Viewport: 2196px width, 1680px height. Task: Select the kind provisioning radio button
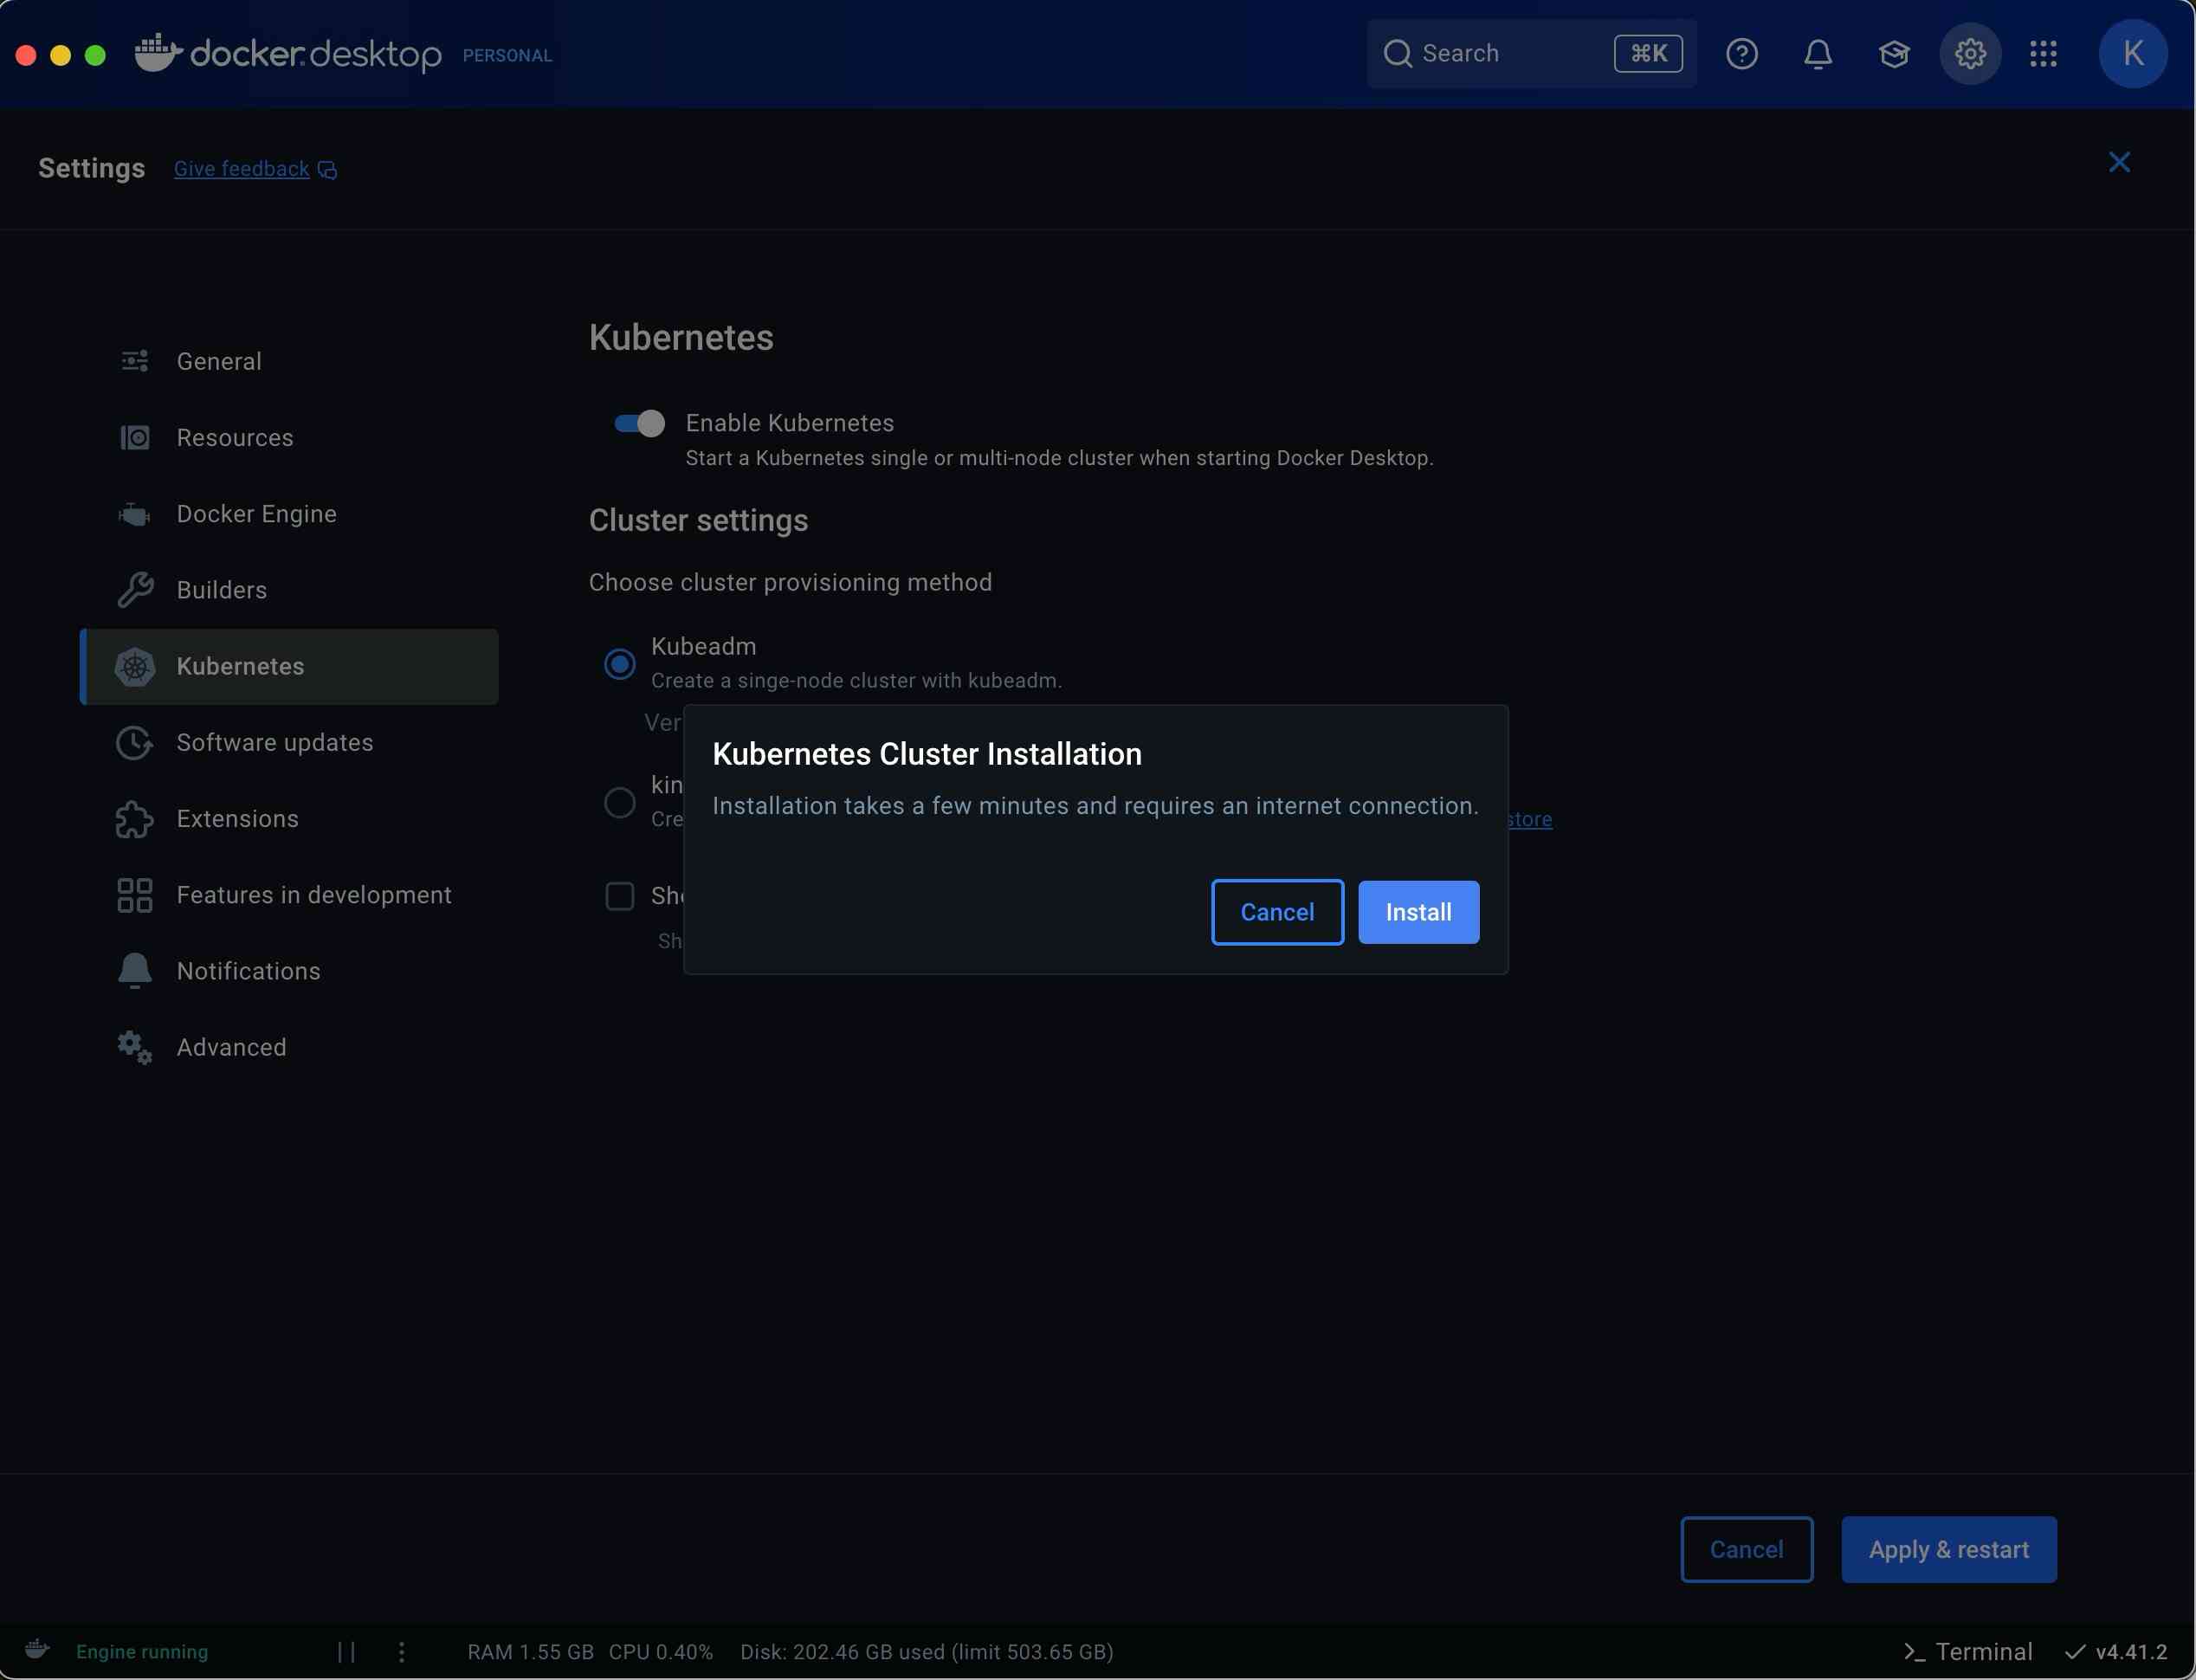(620, 803)
